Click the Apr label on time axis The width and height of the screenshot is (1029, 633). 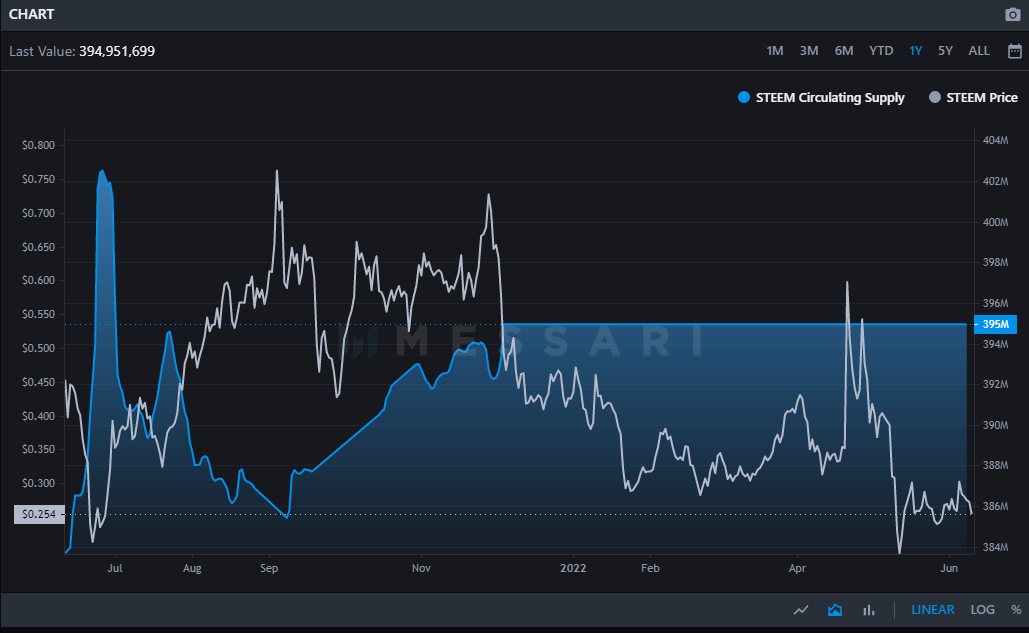pyautogui.click(x=797, y=568)
